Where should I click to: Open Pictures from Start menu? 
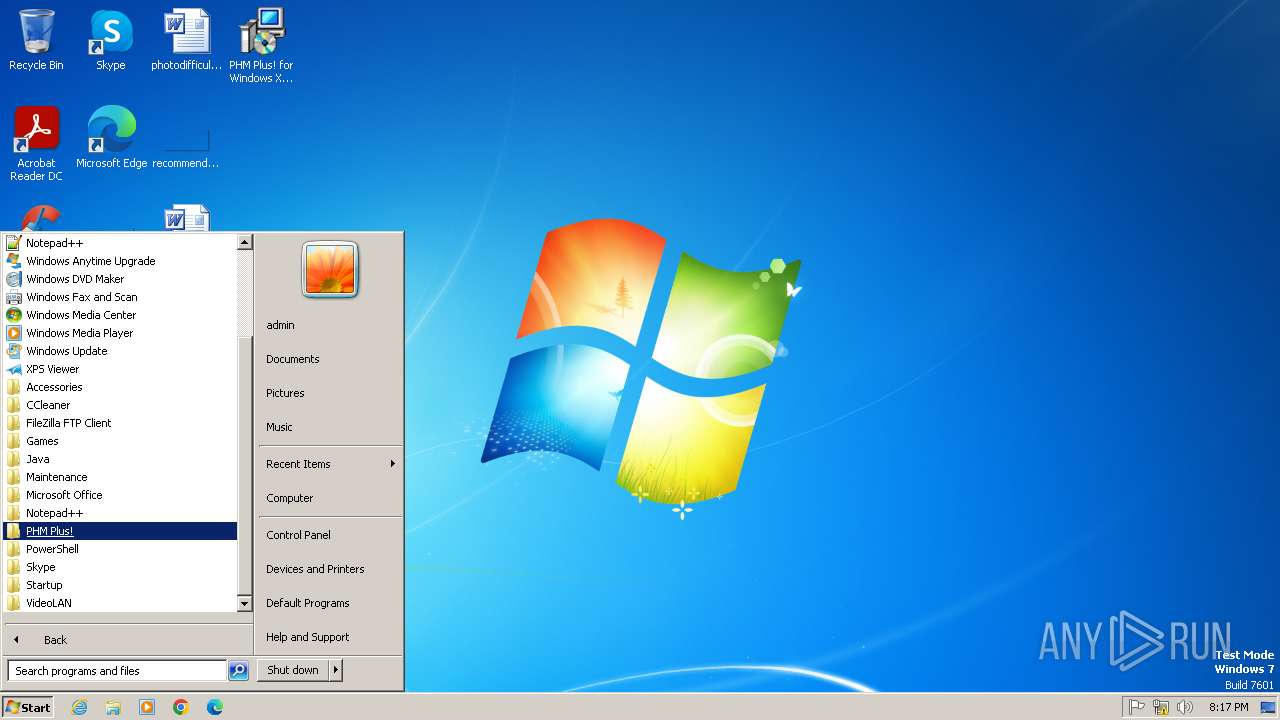pos(330,393)
